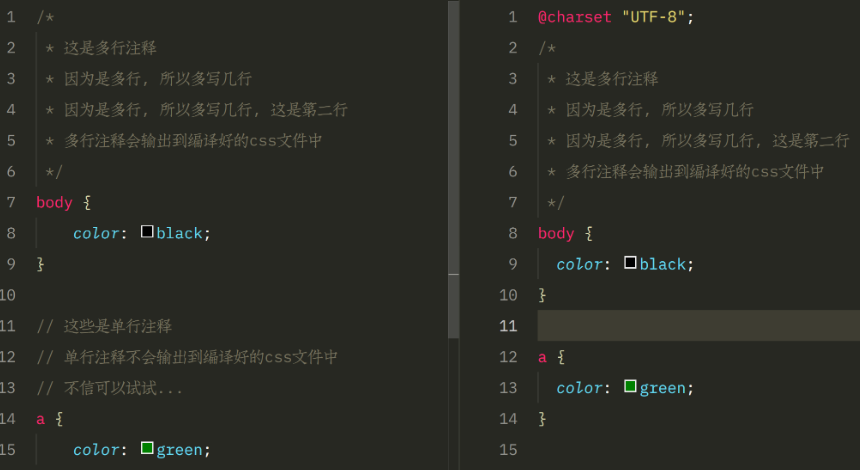The image size is (860, 470).
Task: Click line number 1 in left editor
Action: click(10, 17)
